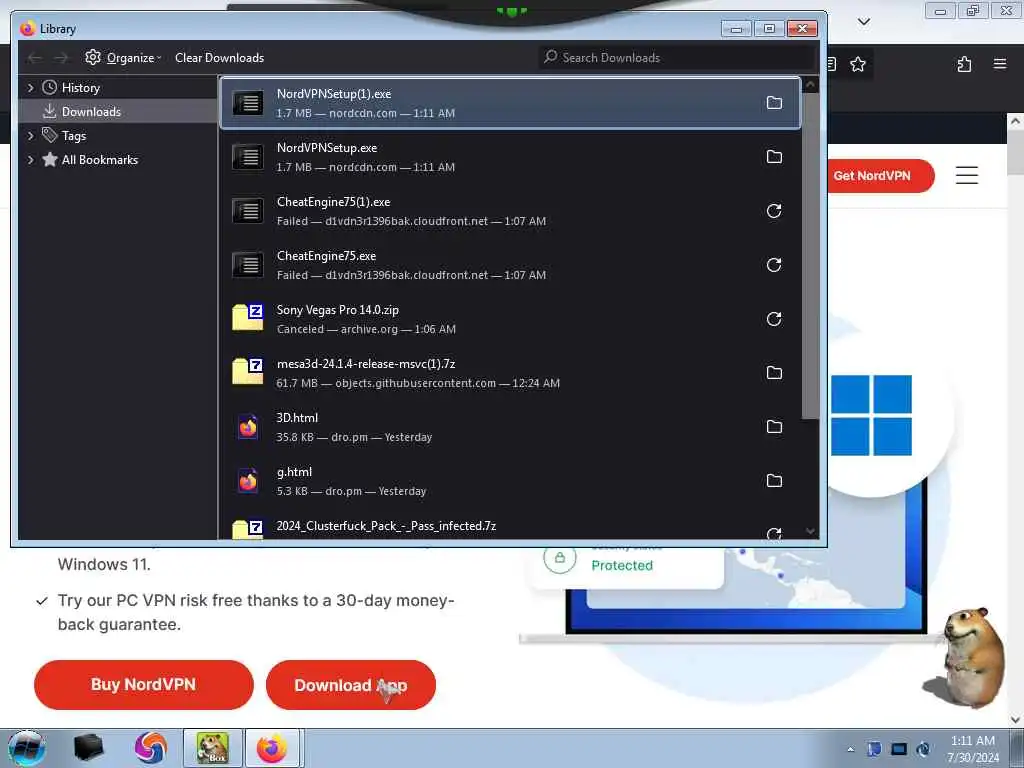Click the CheatEngine75.exe file icon

[x=248, y=265]
